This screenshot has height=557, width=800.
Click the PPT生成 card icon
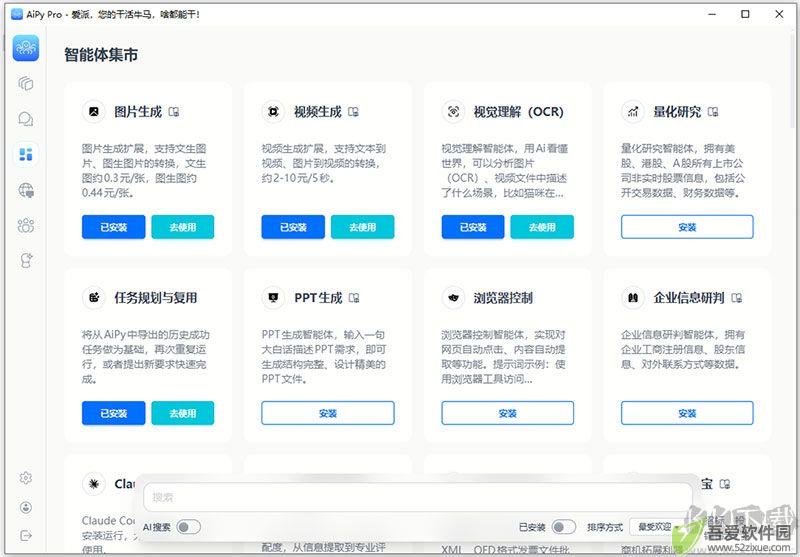point(273,297)
